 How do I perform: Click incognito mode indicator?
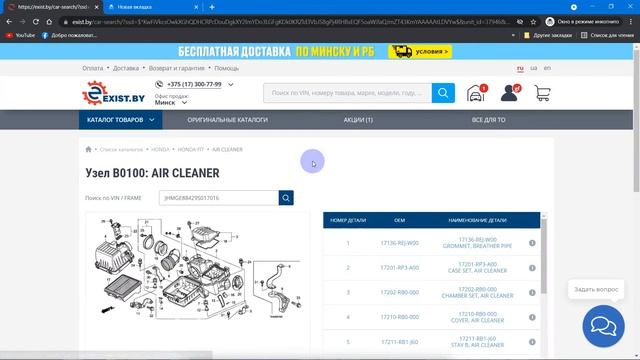583,22
